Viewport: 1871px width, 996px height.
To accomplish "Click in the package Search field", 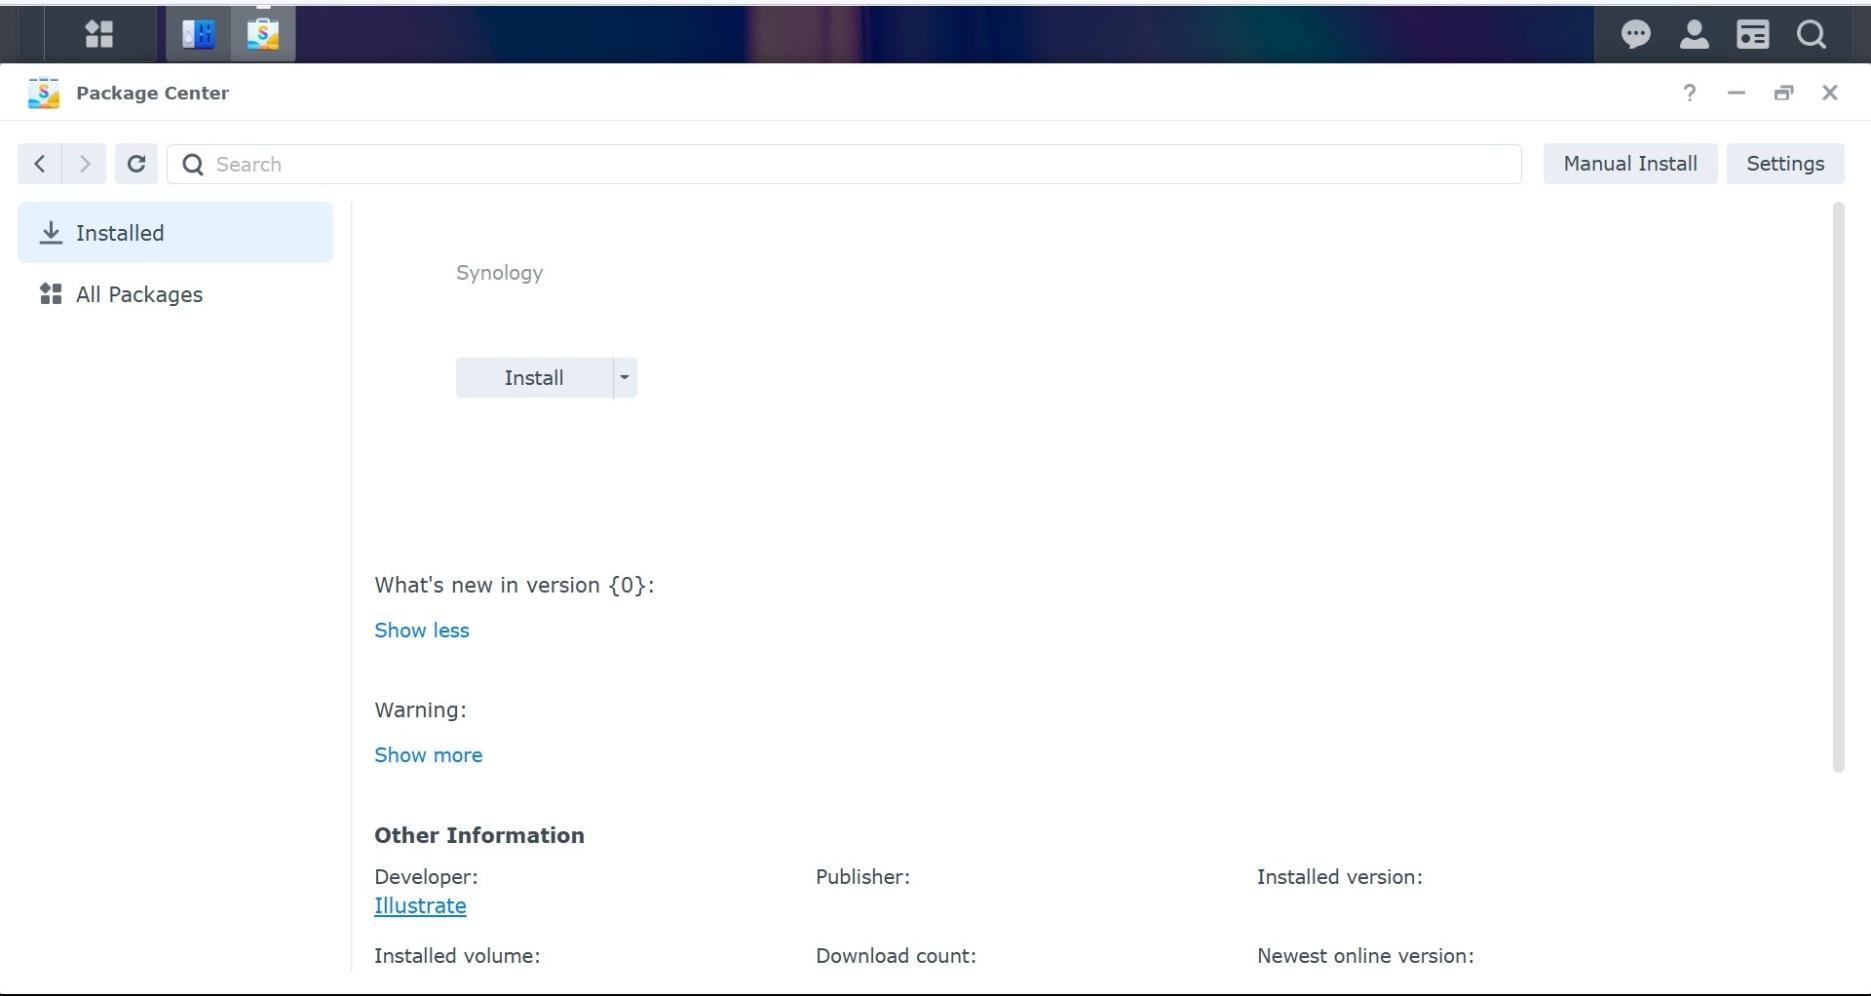I will point(844,164).
